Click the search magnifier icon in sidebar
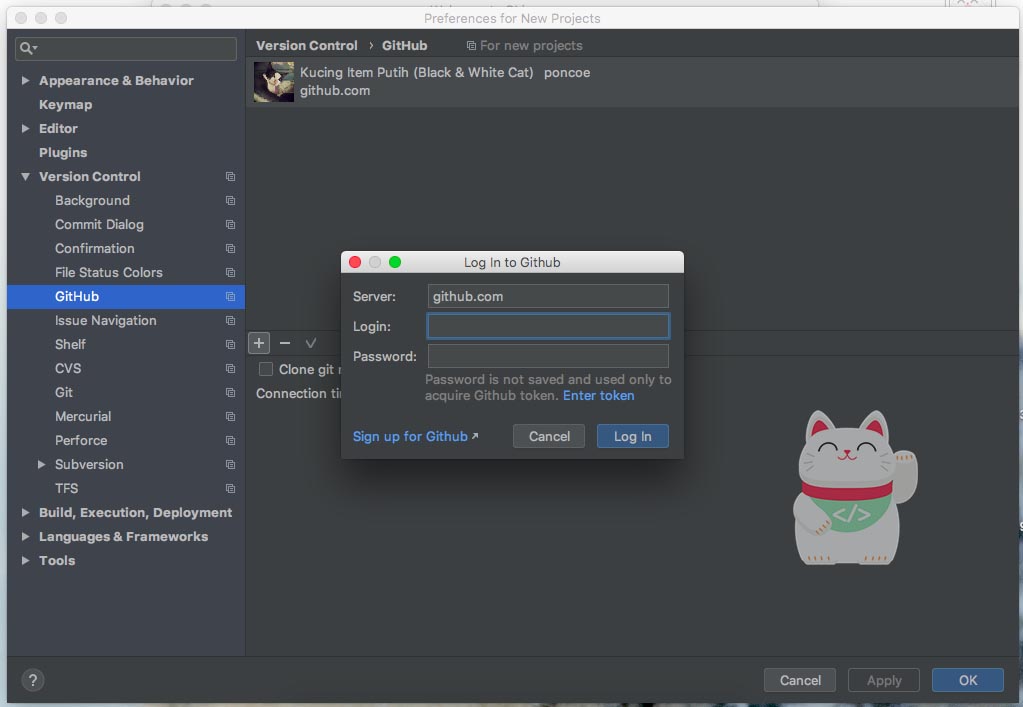The image size is (1023, 707). click(28, 48)
